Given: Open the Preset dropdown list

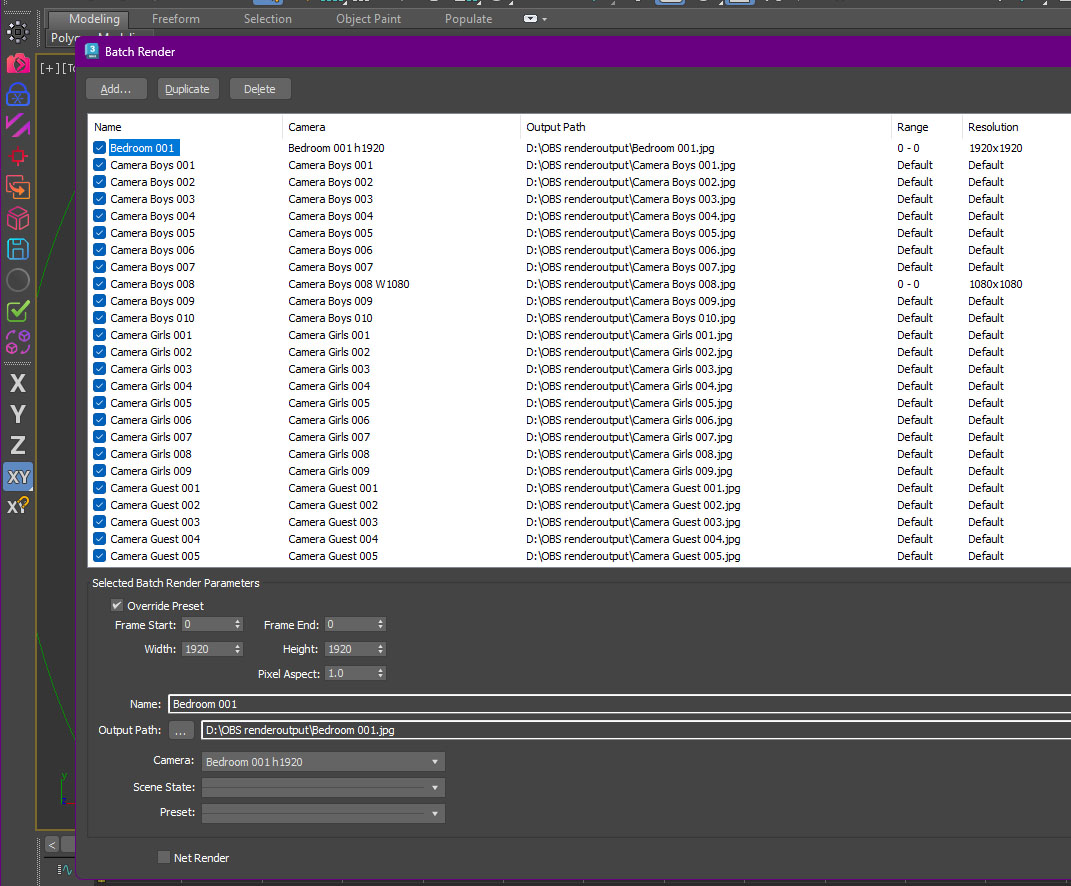Looking at the screenshot, I should pos(323,814).
